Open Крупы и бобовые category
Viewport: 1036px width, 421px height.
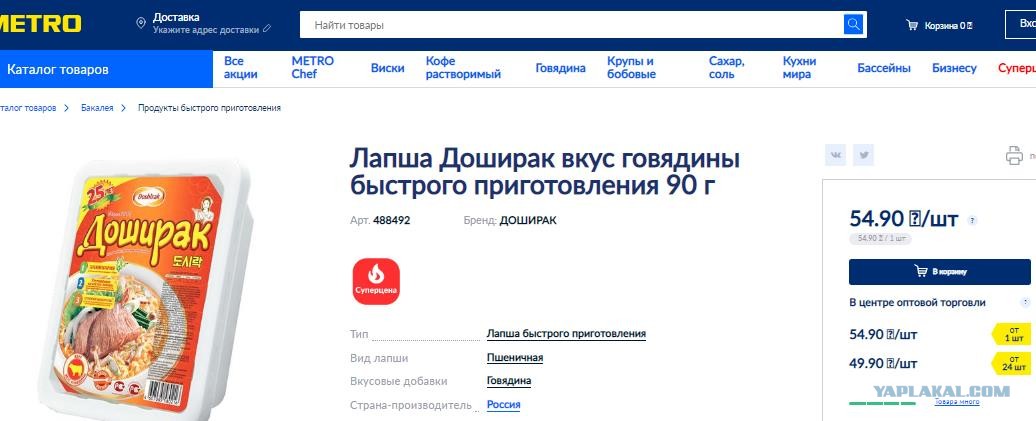pos(632,67)
